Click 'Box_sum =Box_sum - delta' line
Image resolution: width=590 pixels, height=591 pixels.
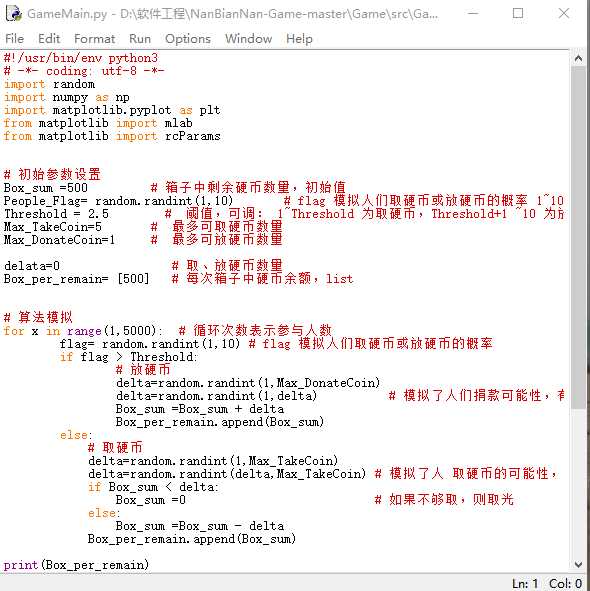(x=200, y=526)
